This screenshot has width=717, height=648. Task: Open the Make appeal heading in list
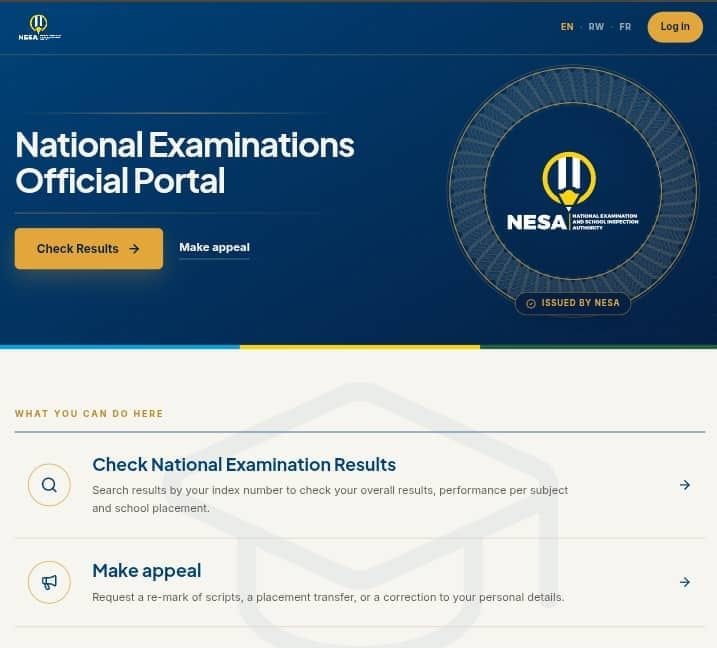(x=147, y=571)
